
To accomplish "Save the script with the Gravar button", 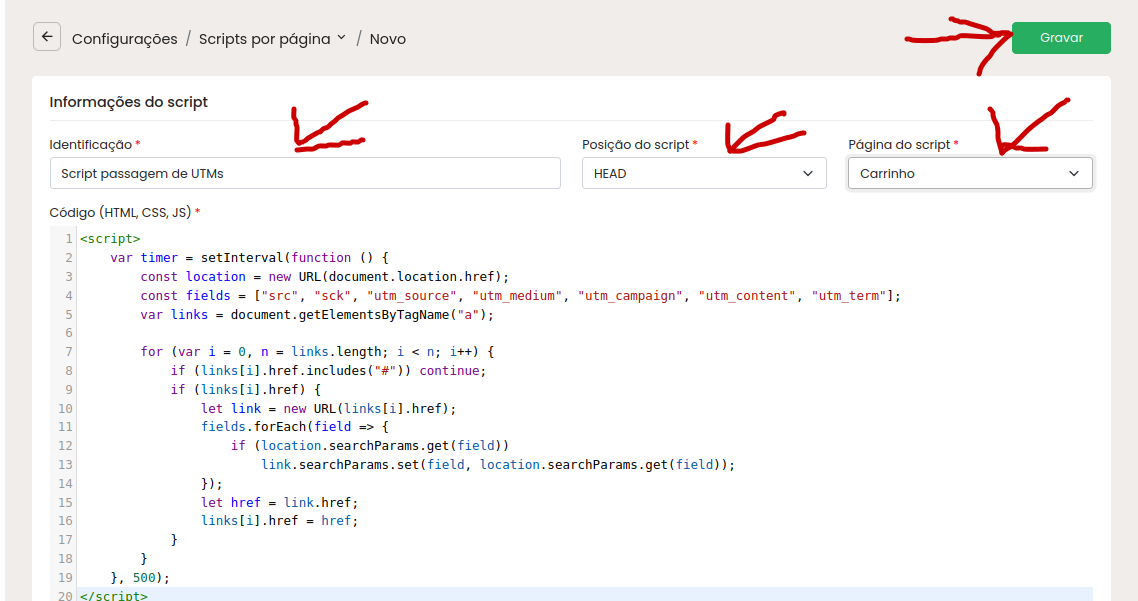I will pyautogui.click(x=1061, y=38).
